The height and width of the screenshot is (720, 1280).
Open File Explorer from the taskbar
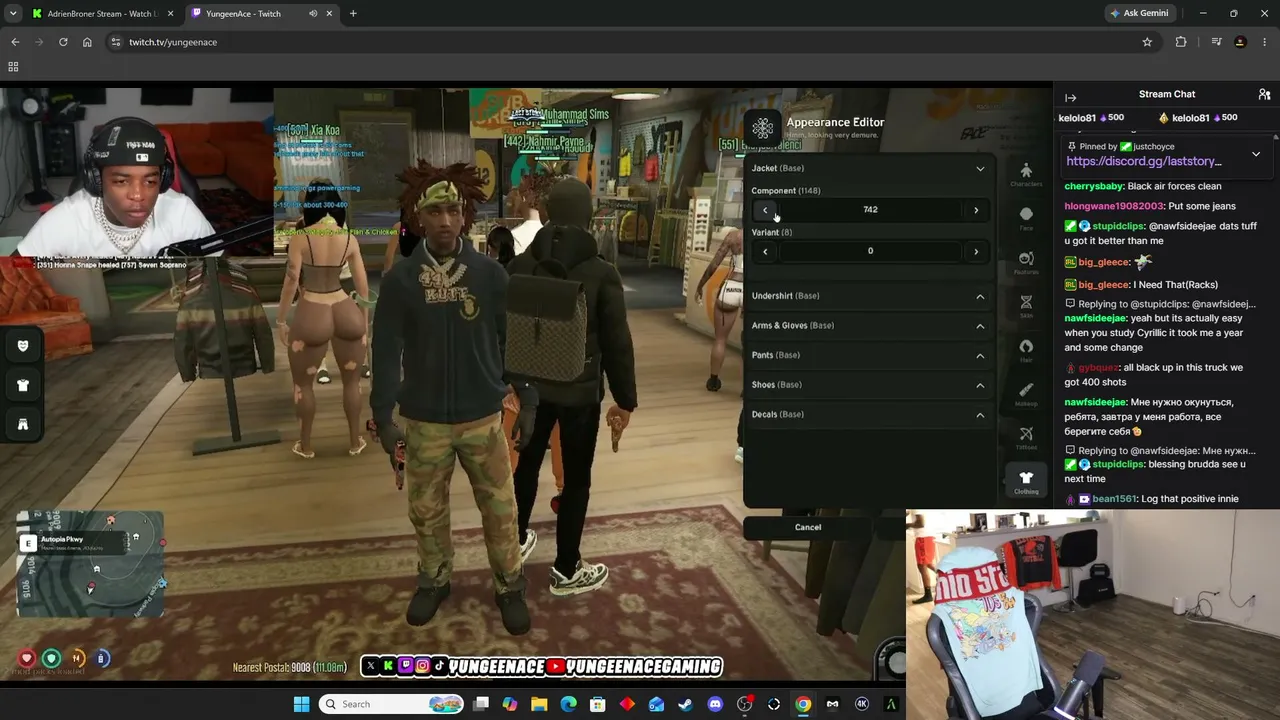(539, 704)
